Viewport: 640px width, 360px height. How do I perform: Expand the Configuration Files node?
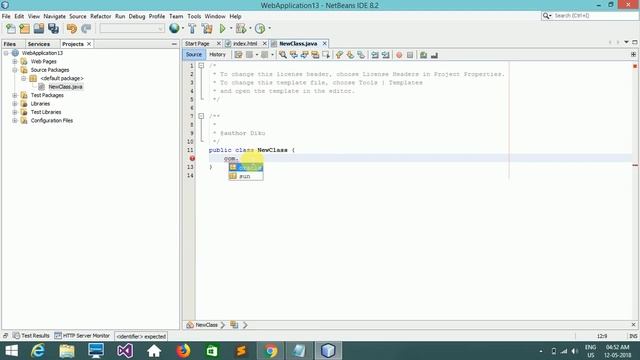[15, 121]
